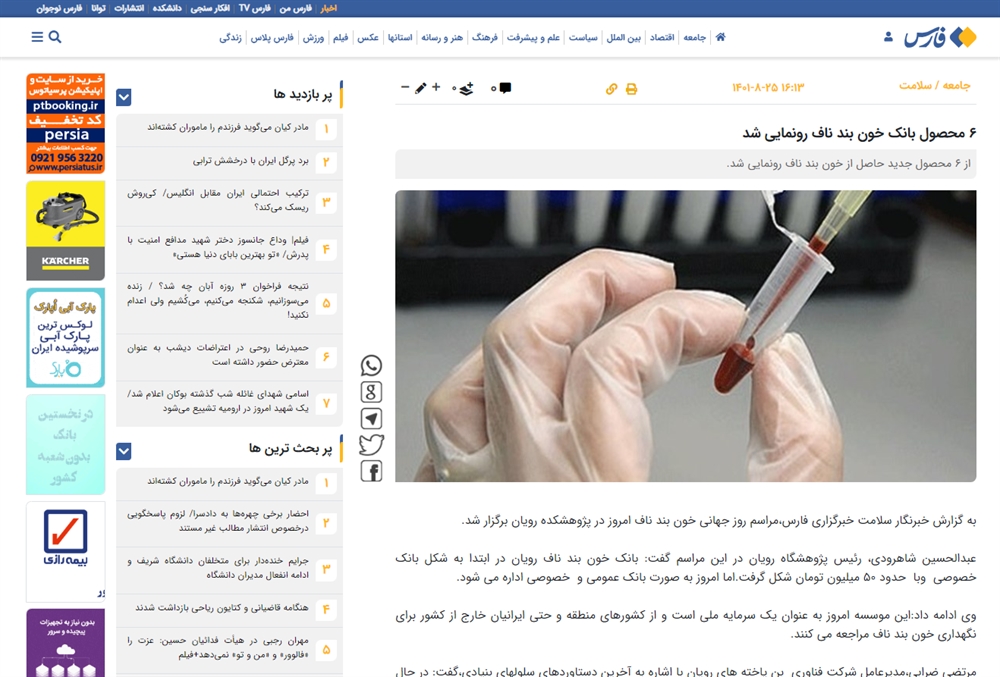Viewport: 1000px width, 677px height.
Task: Click the article timestamp ۱۴۰۱-۸-۲۵
Action: 768,87
